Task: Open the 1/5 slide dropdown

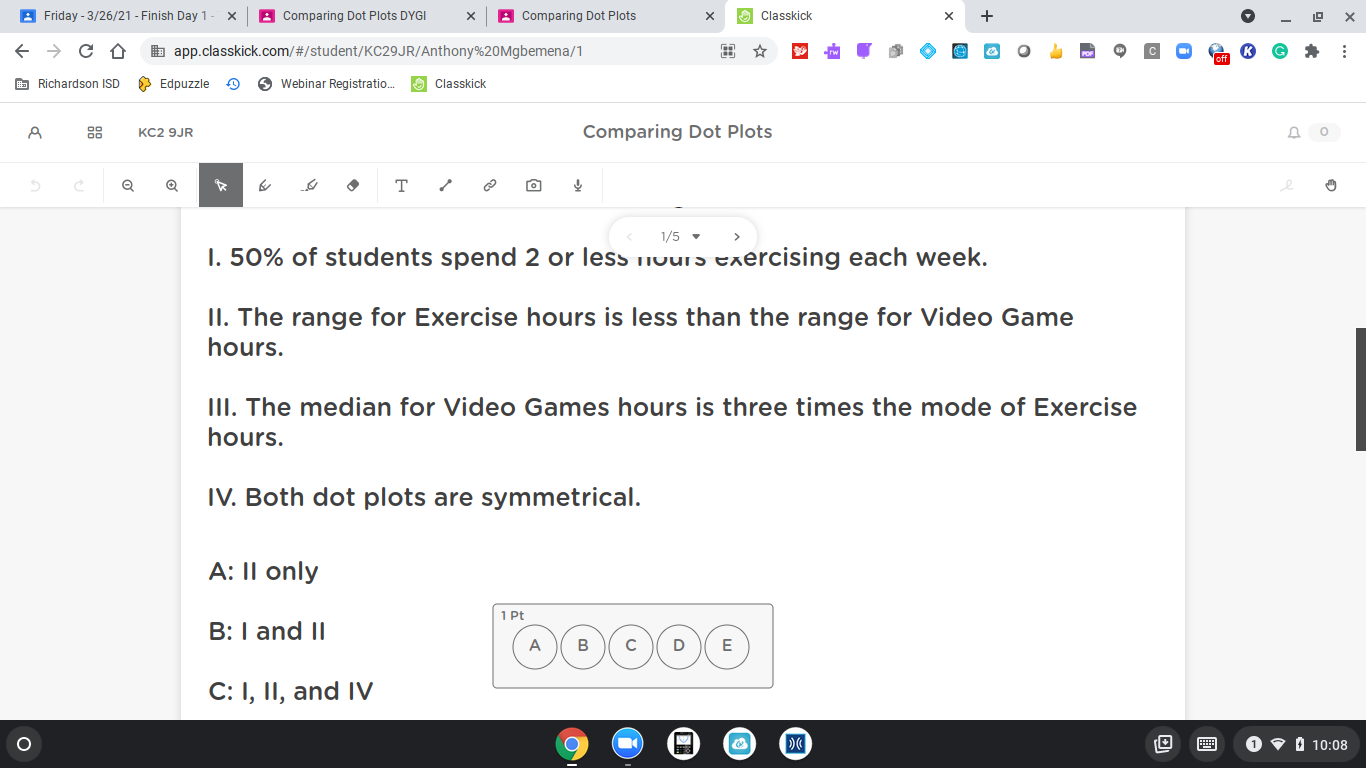Action: 681,237
